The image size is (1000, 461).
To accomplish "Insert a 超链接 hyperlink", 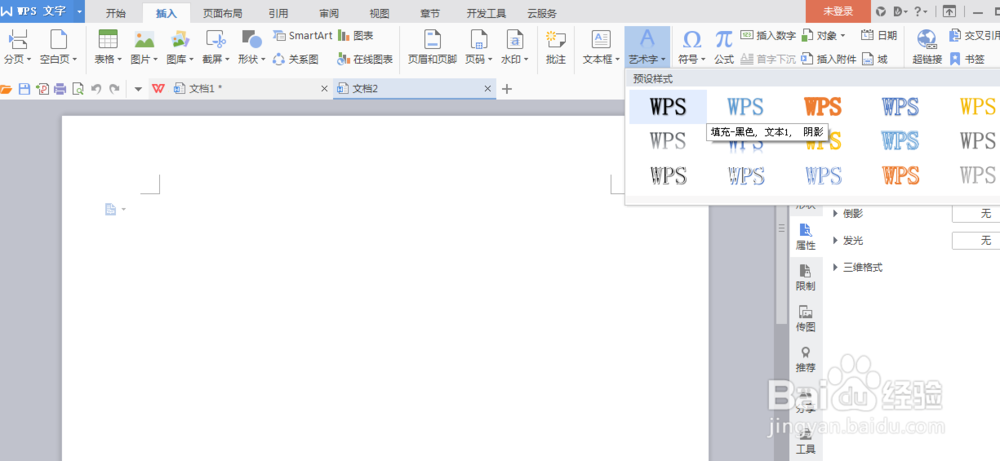I will pyautogui.click(x=927, y=47).
